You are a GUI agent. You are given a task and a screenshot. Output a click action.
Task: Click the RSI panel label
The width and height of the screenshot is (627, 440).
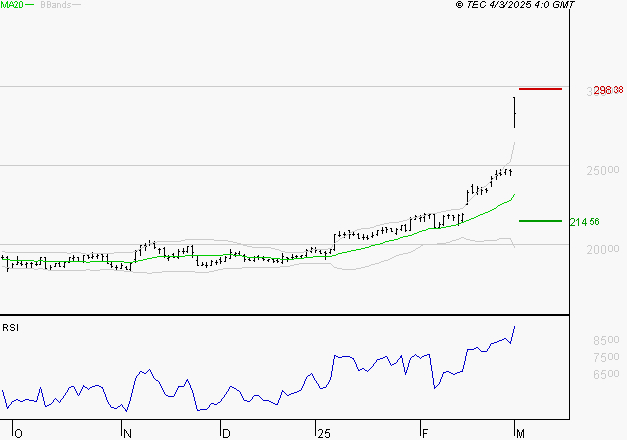(10, 328)
